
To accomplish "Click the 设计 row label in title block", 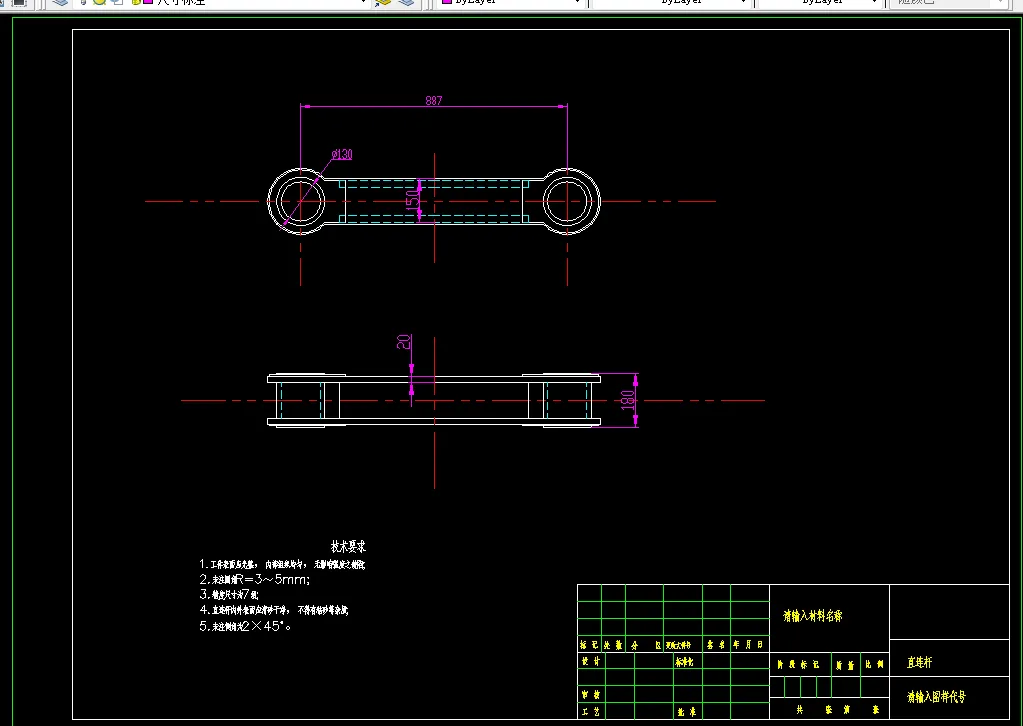I will 590,661.
